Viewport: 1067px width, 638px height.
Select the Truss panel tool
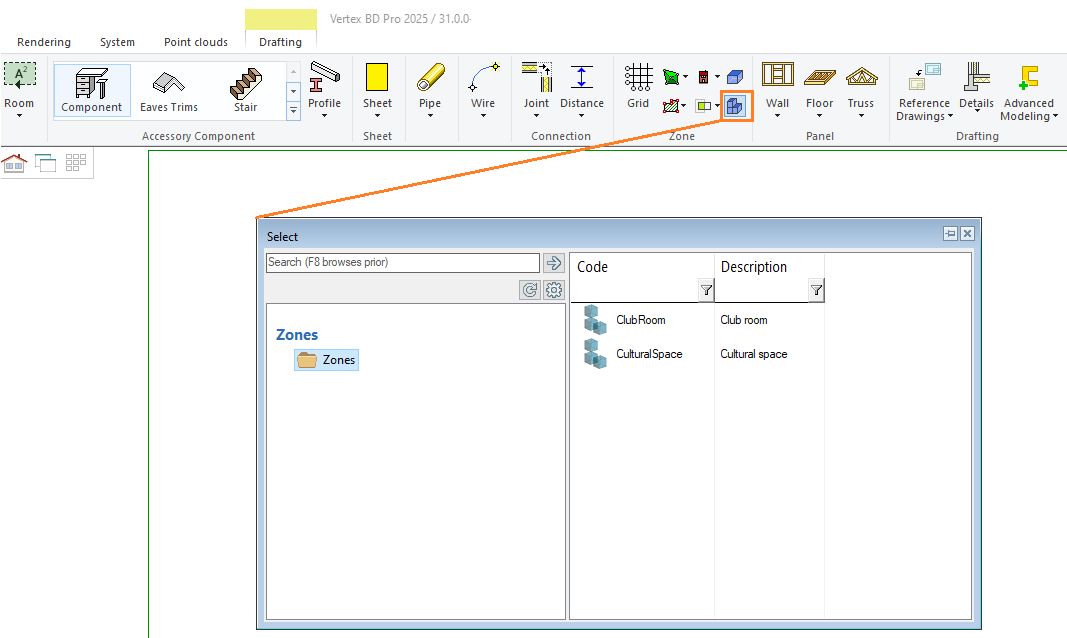click(x=860, y=87)
